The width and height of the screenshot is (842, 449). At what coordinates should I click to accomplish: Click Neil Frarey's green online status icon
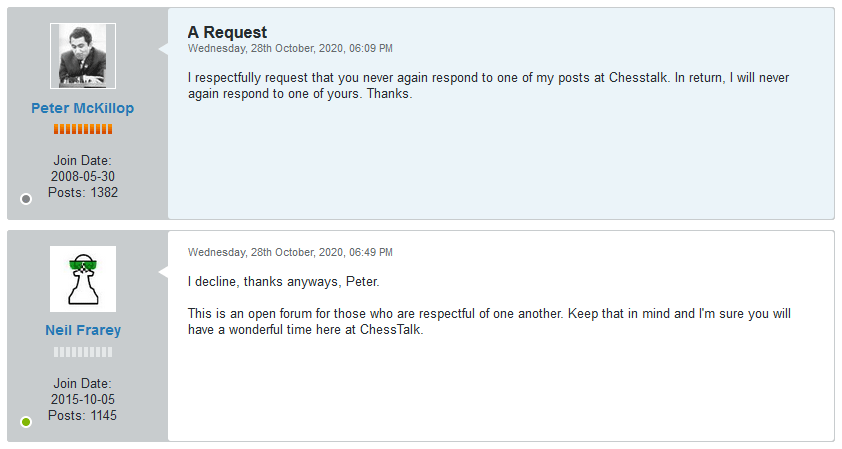26,422
